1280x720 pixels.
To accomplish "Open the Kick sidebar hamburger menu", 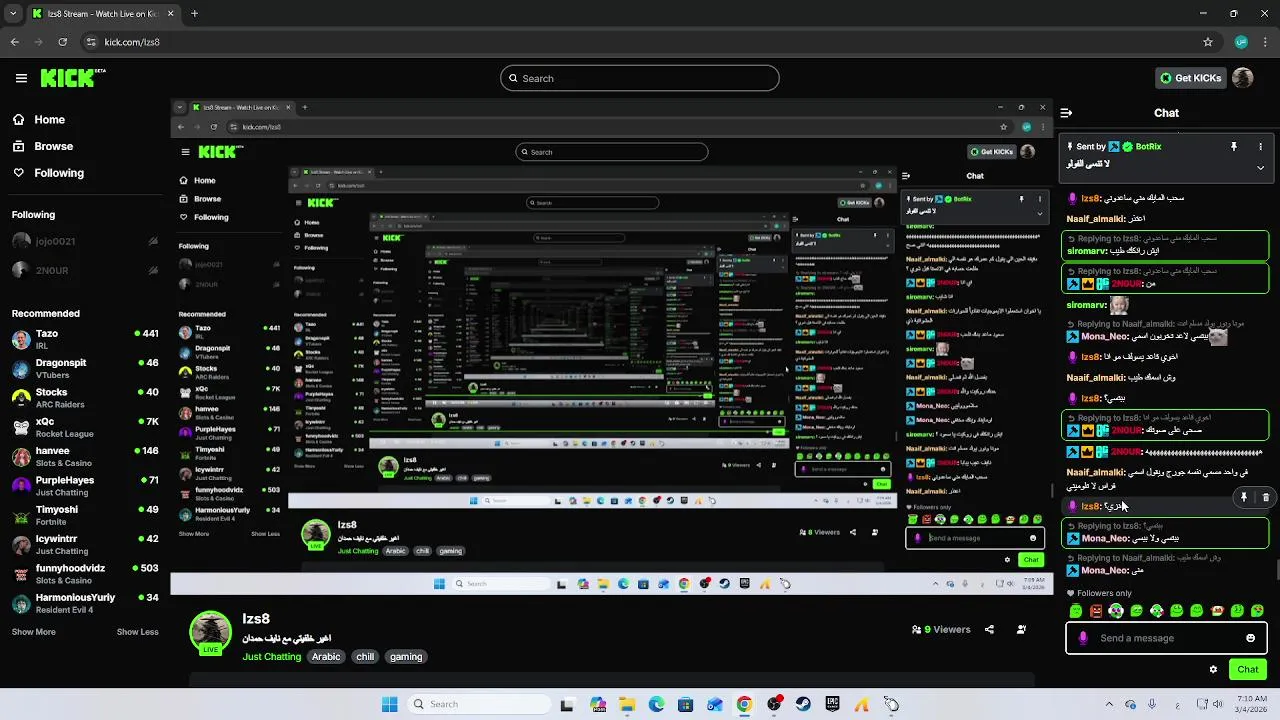I will [x=21, y=78].
